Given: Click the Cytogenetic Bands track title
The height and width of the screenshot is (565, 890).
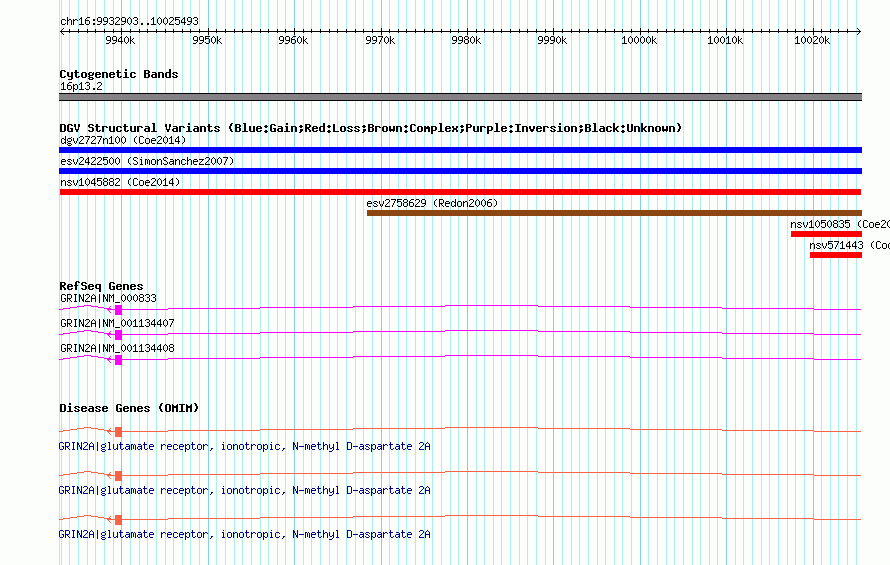Looking at the screenshot, I should [119, 74].
